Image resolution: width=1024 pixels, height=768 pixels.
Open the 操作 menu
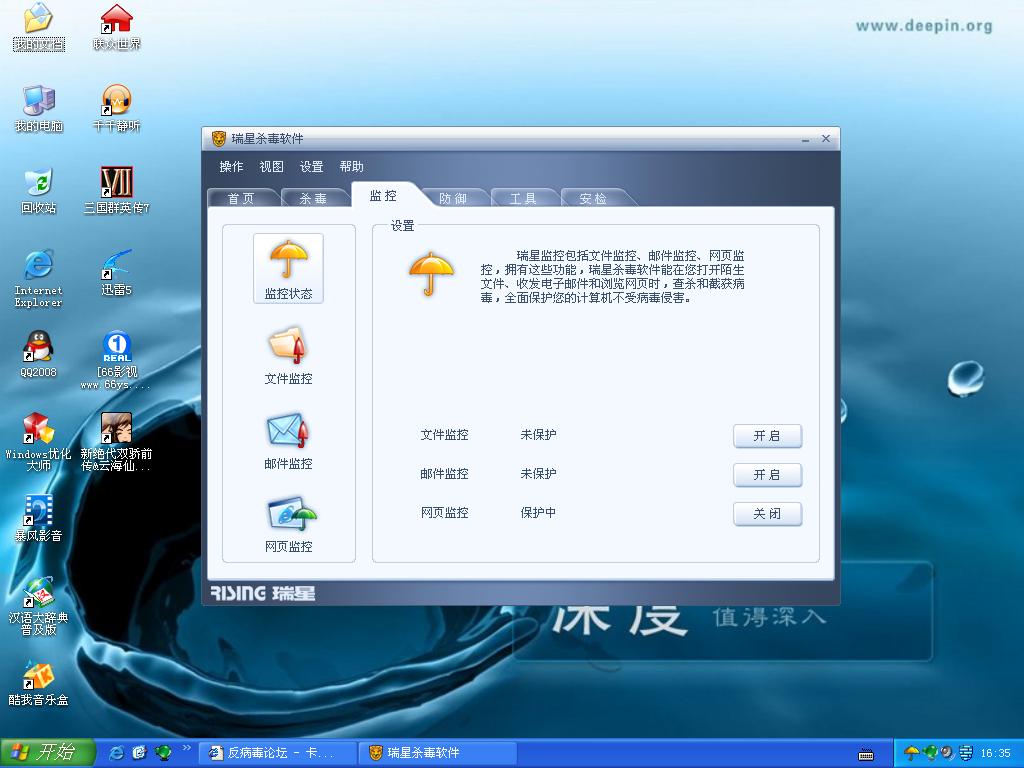231,167
